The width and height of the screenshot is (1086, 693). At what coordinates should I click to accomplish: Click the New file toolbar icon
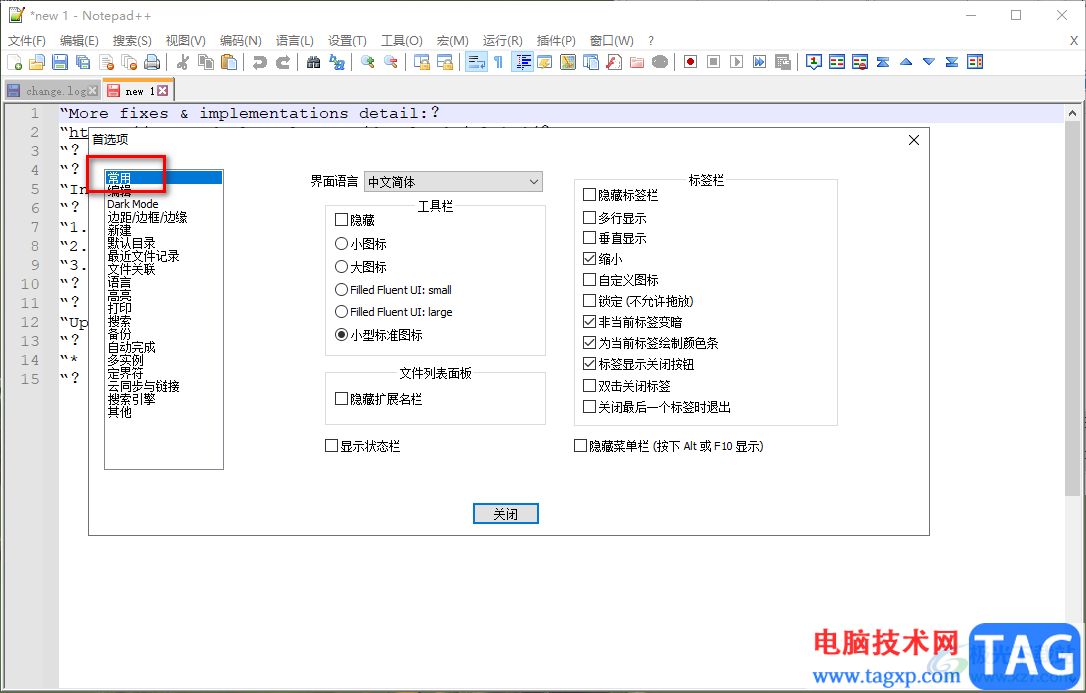(15, 62)
